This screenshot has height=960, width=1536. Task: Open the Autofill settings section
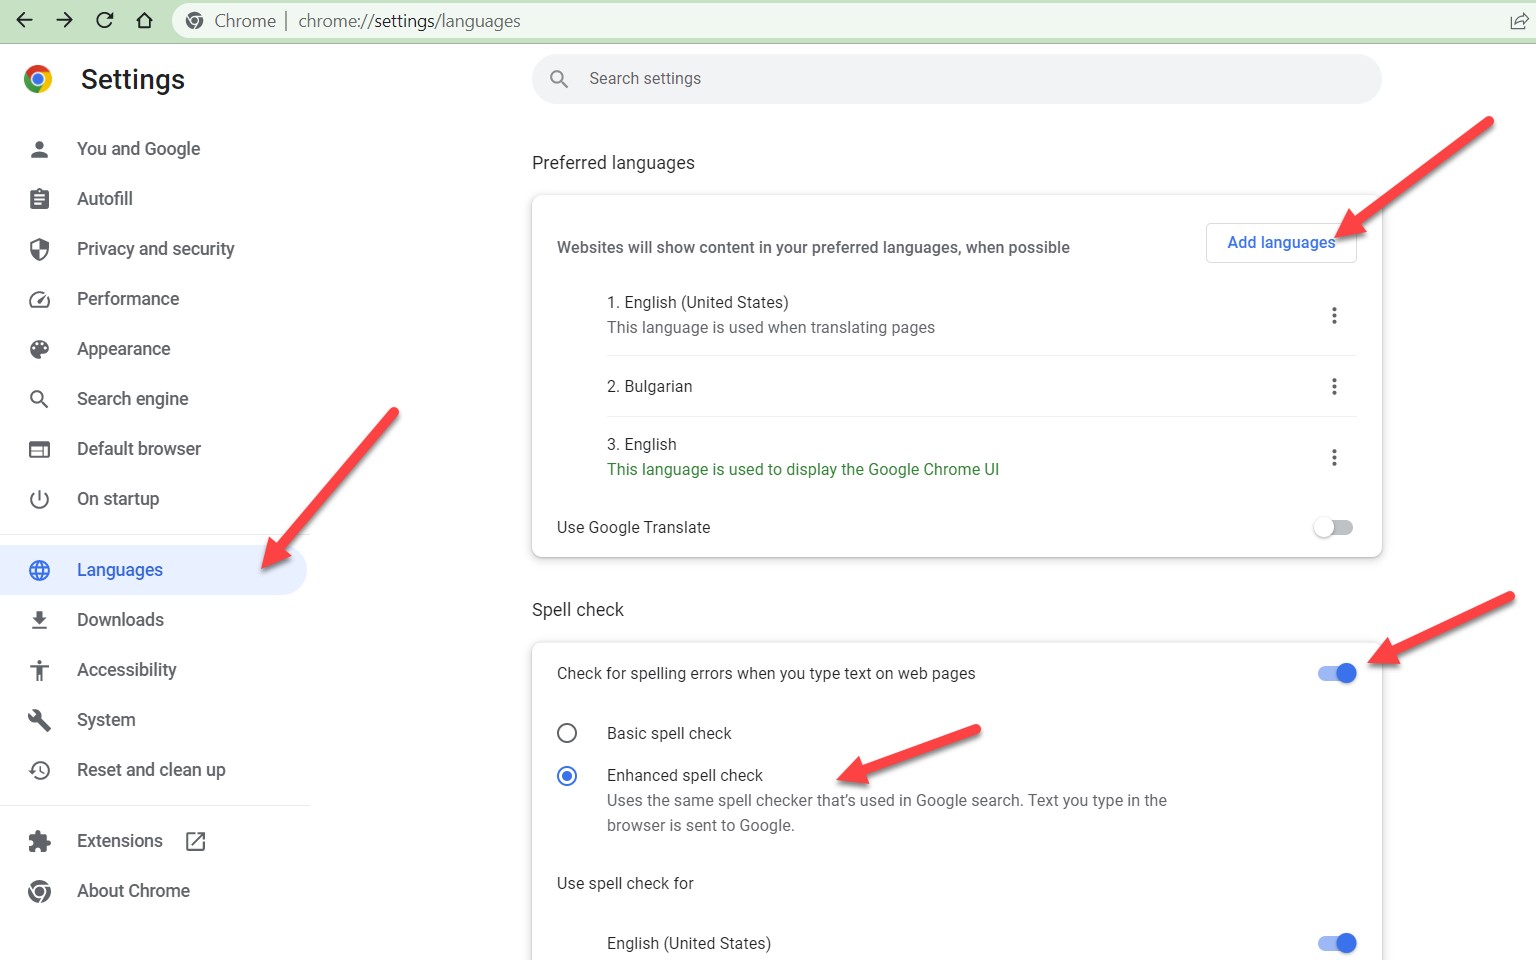pos(105,199)
